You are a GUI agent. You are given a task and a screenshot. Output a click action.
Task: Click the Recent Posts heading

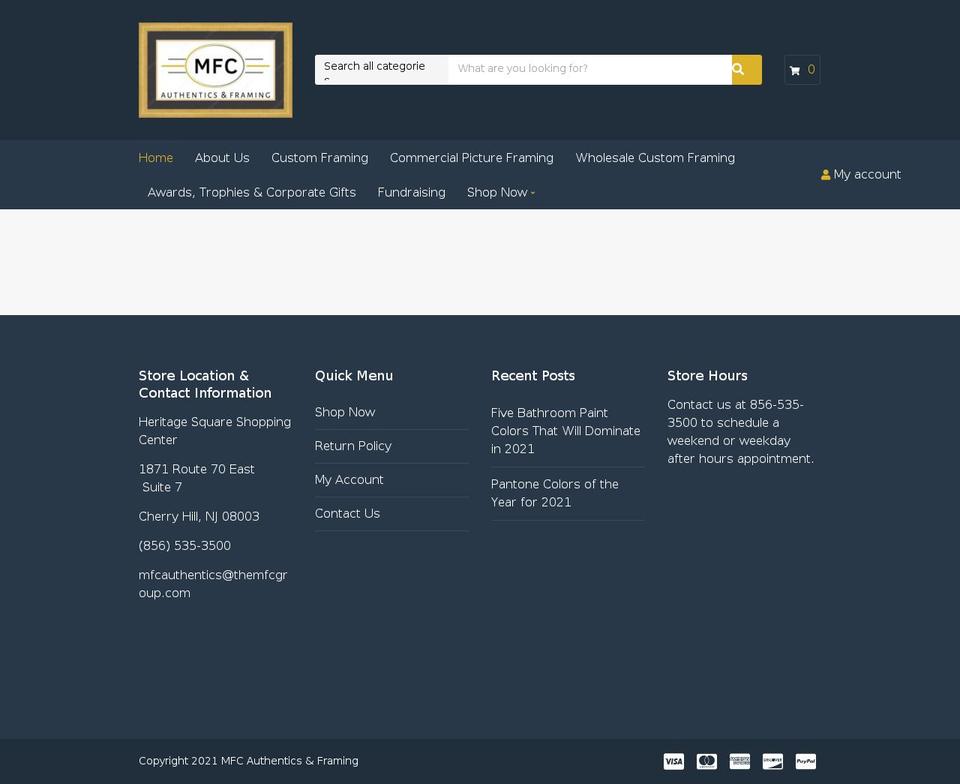coord(533,376)
